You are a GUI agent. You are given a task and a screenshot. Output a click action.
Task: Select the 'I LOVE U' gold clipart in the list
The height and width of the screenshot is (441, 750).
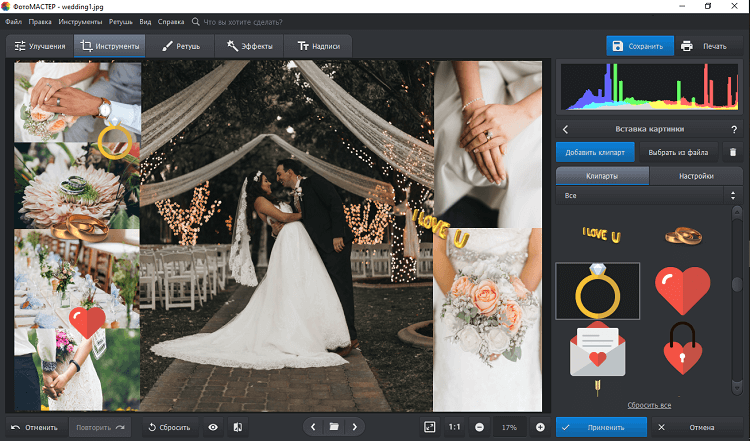[x=601, y=234]
